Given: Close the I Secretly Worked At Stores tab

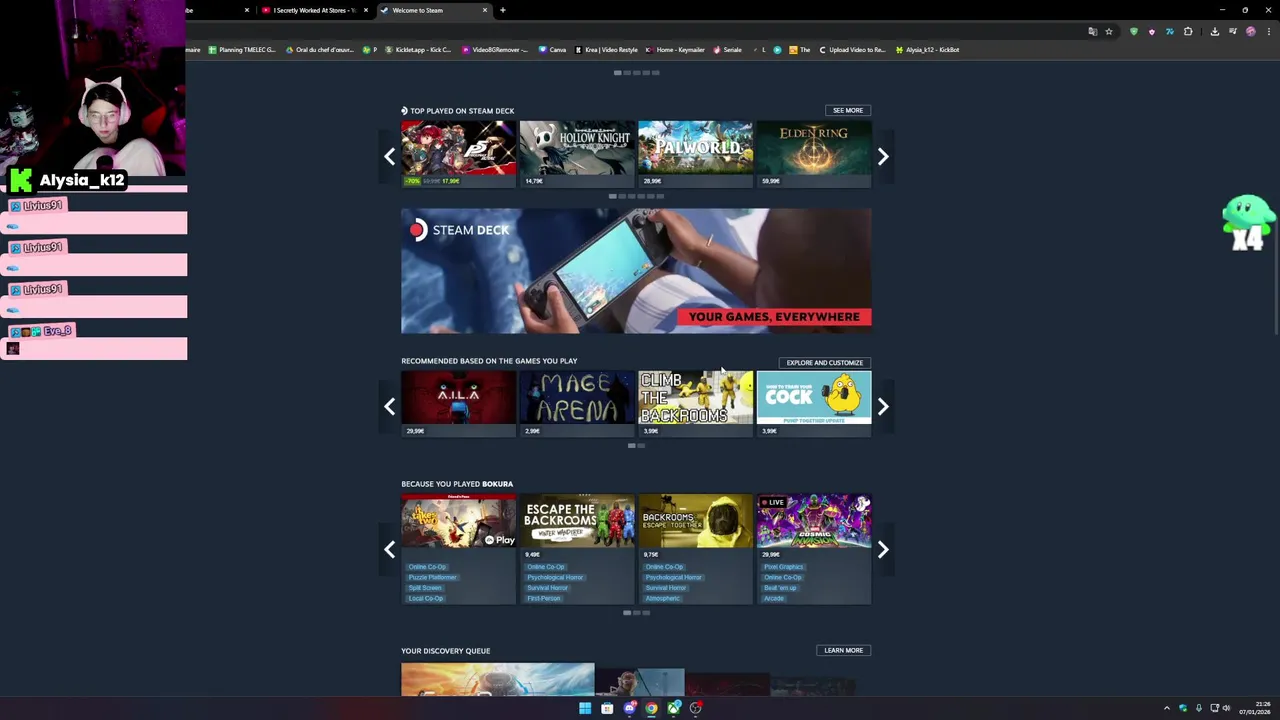Looking at the screenshot, I should coord(366,10).
